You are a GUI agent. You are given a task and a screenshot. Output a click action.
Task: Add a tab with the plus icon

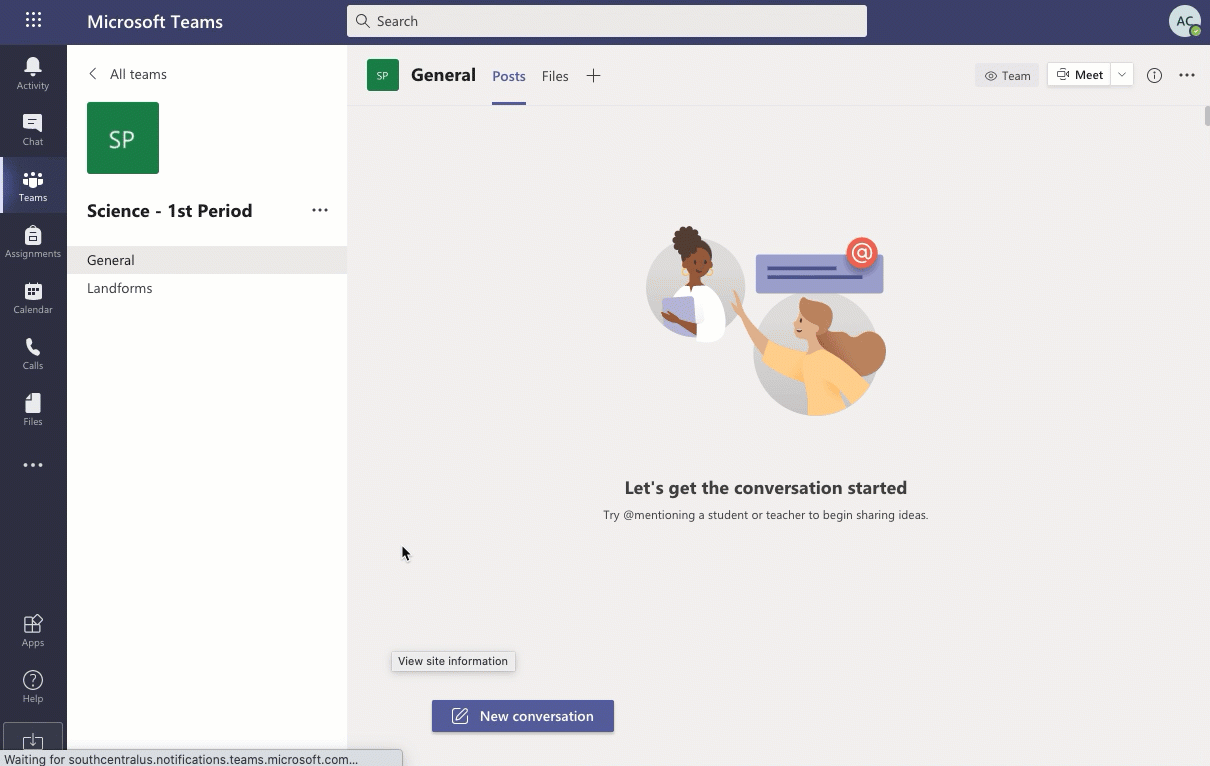pyautogui.click(x=593, y=76)
